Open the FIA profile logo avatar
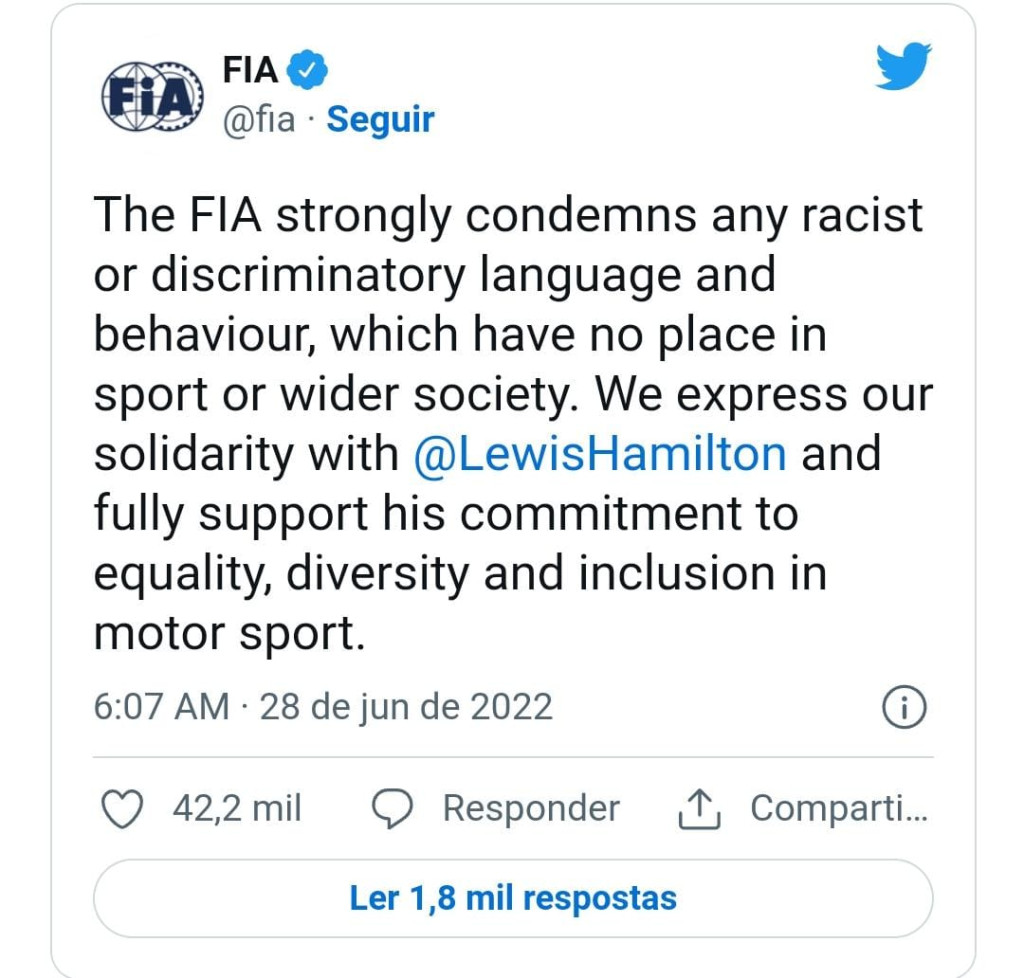Image resolution: width=1024 pixels, height=978 pixels. 152,95
